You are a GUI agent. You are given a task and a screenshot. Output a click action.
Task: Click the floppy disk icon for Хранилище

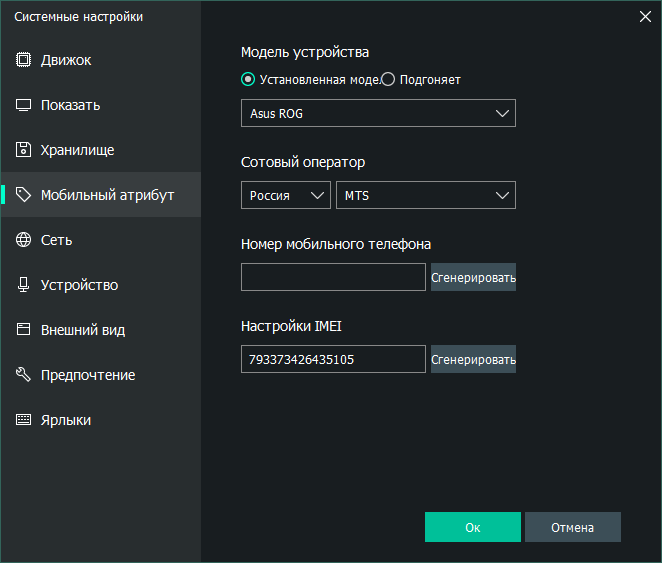coord(23,150)
